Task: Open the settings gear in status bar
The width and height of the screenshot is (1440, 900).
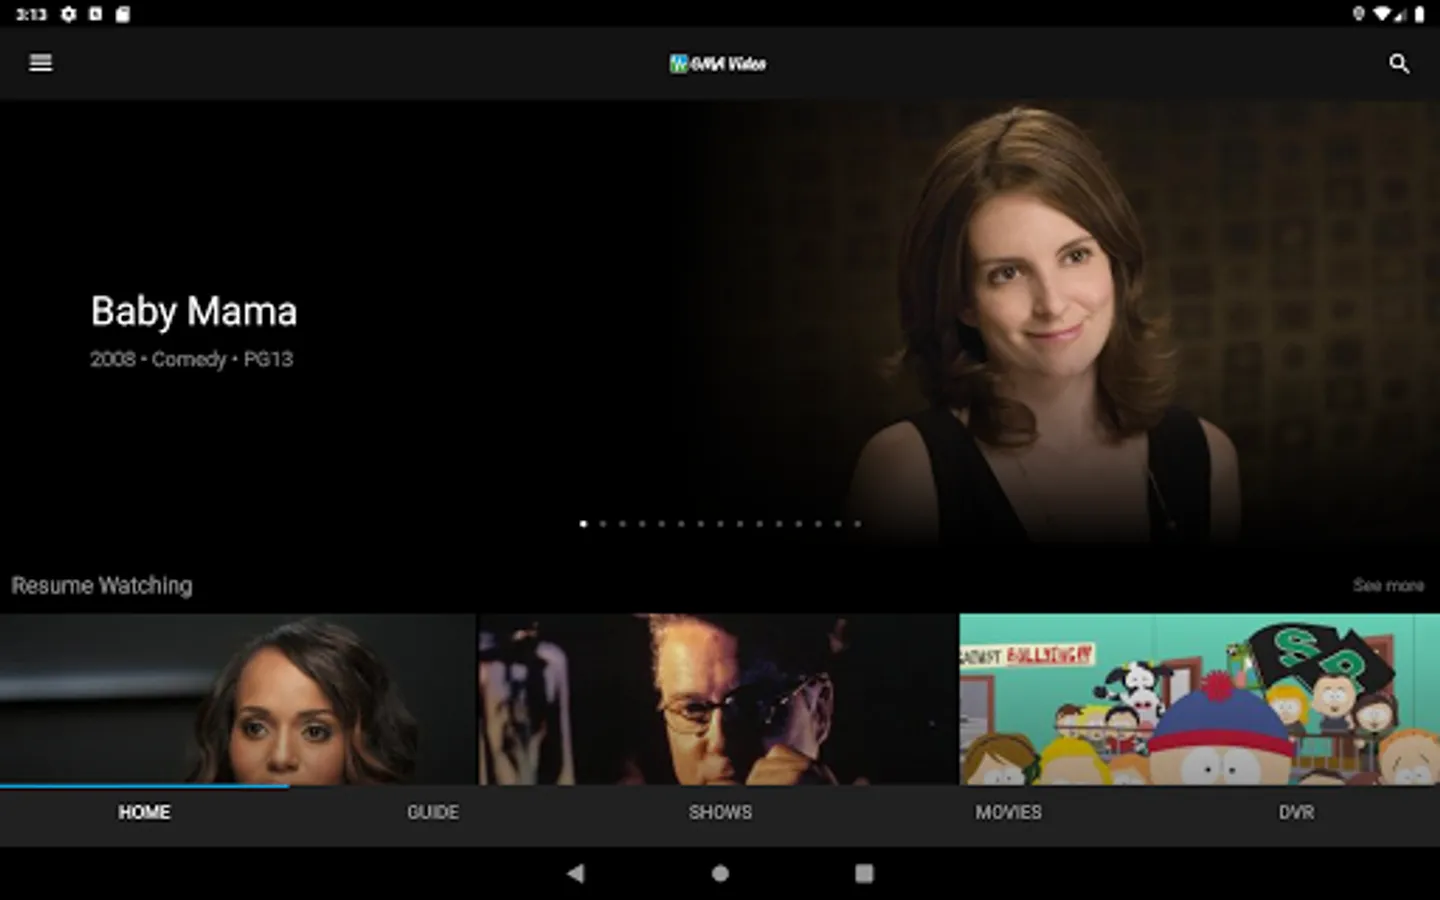Action: click(x=68, y=14)
